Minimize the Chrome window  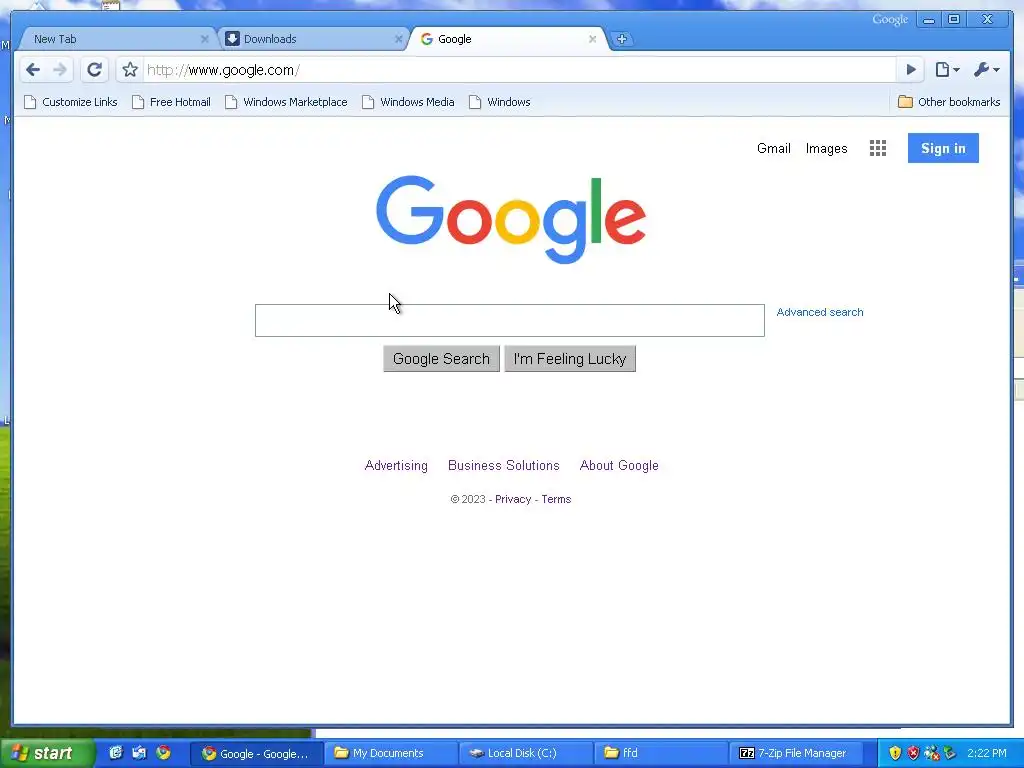tap(928, 20)
